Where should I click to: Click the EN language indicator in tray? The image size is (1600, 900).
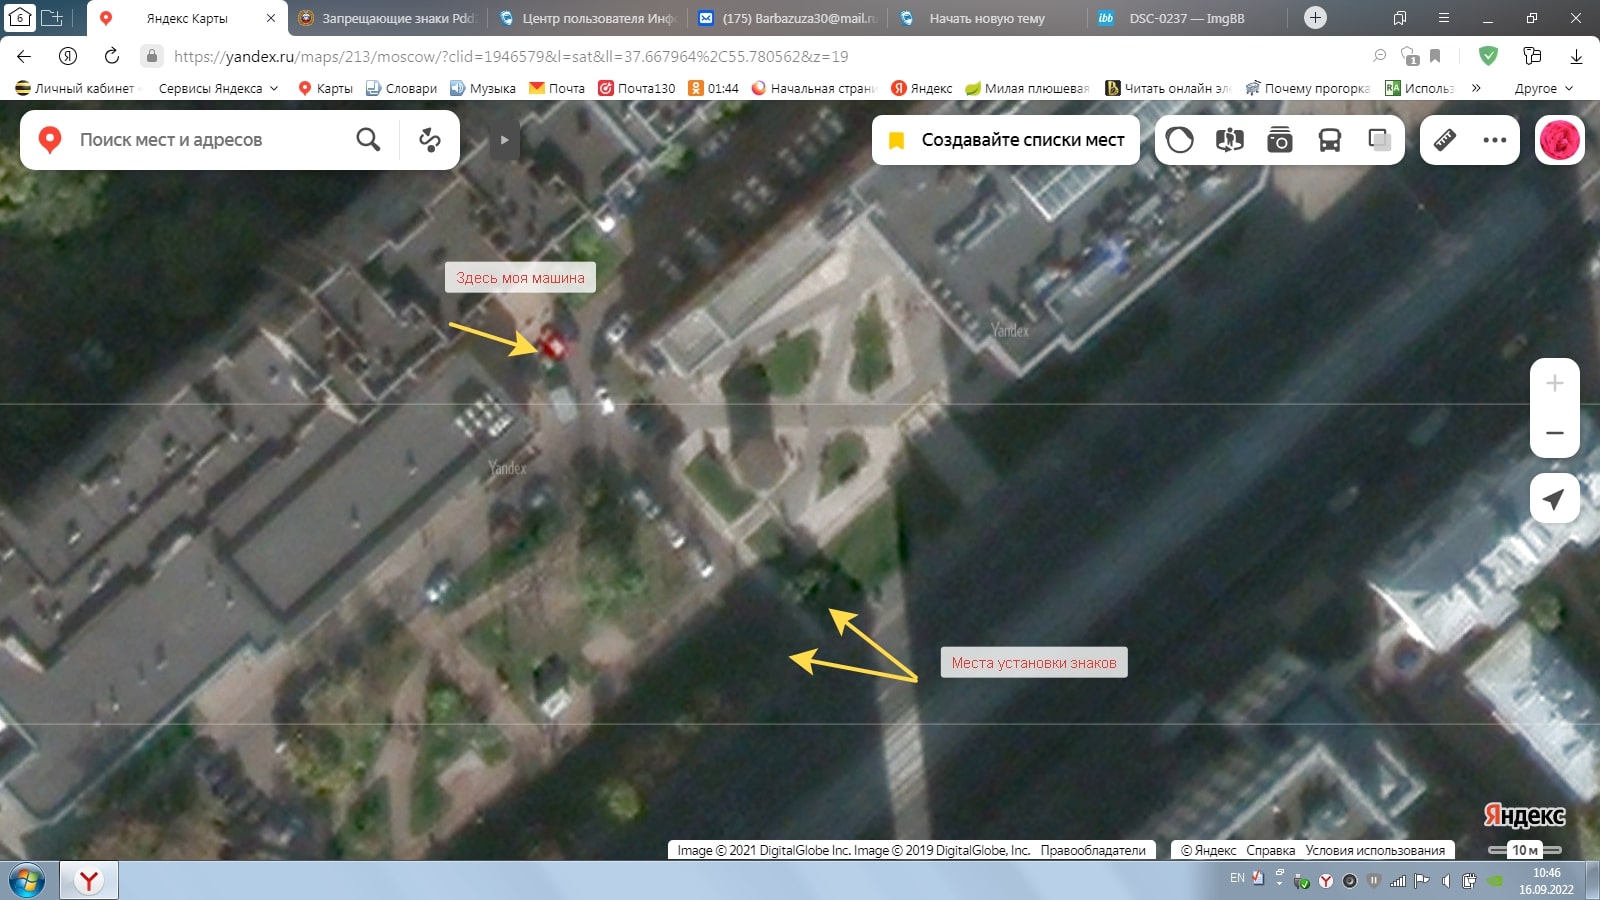click(1237, 878)
